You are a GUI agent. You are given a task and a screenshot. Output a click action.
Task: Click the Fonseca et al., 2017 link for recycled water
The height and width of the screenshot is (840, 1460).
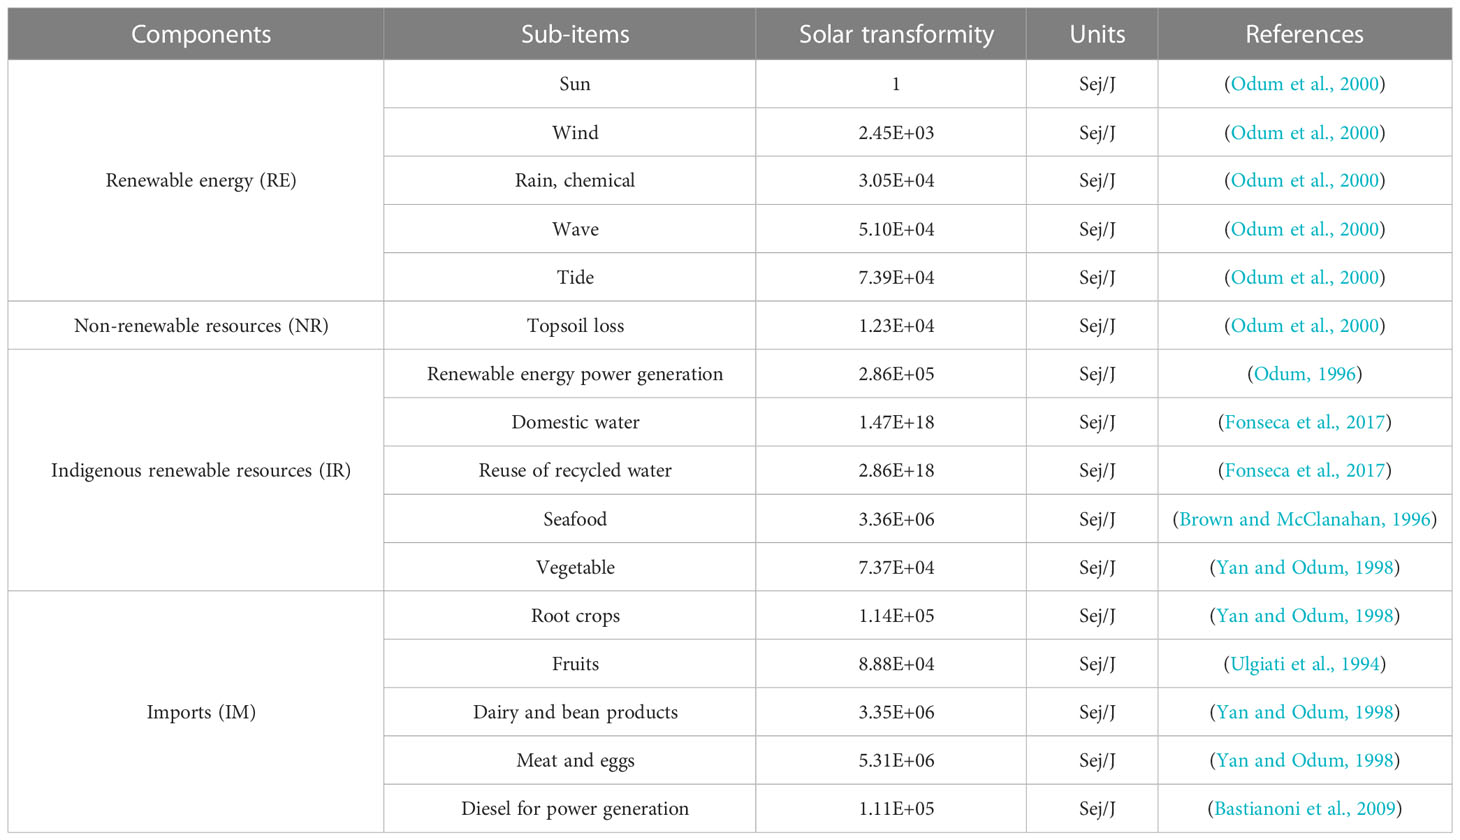click(x=1304, y=470)
